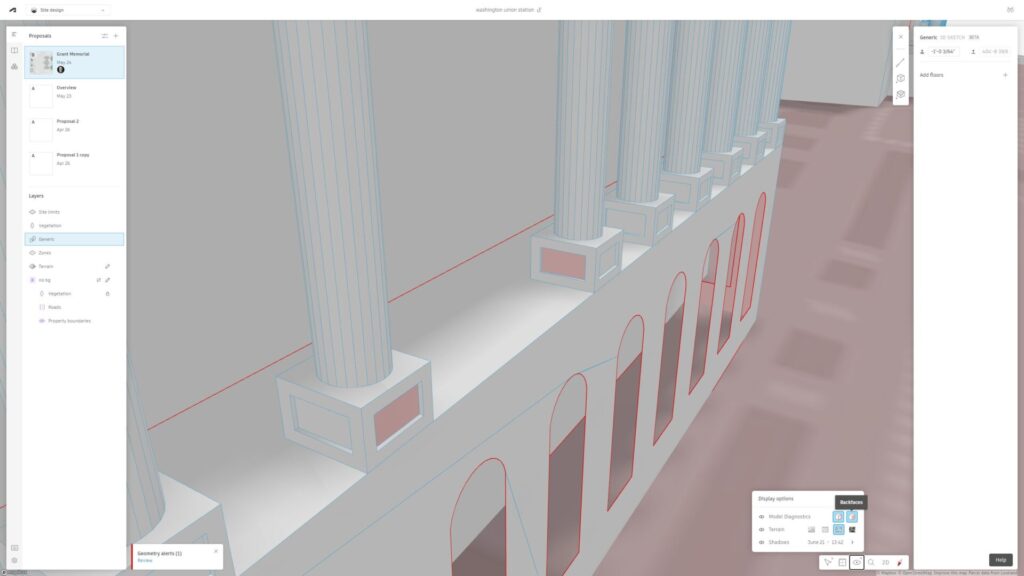Expand shadow time options arrow

[852, 542]
